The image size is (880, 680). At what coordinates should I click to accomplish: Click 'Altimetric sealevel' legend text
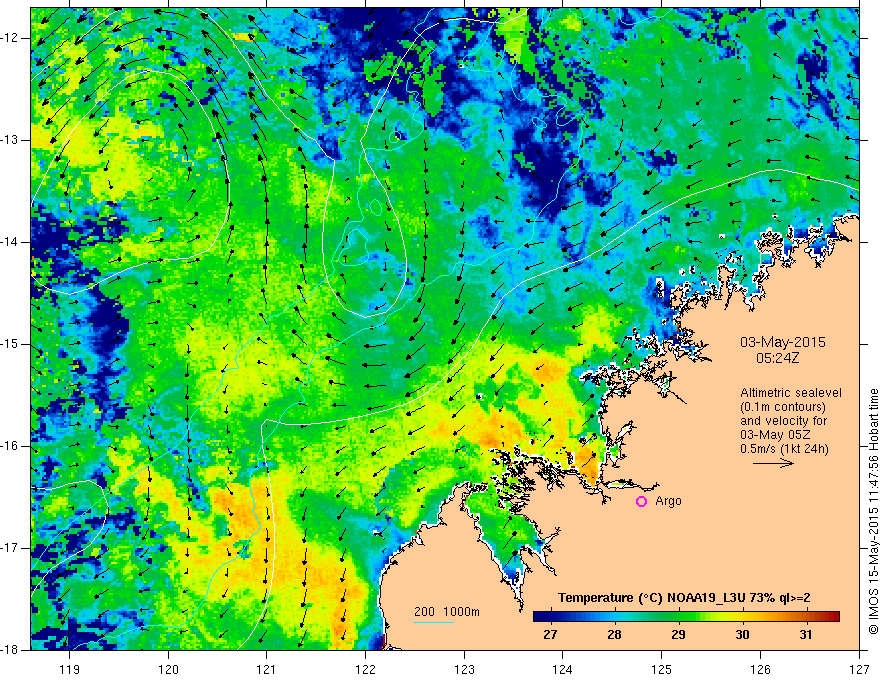click(x=791, y=393)
